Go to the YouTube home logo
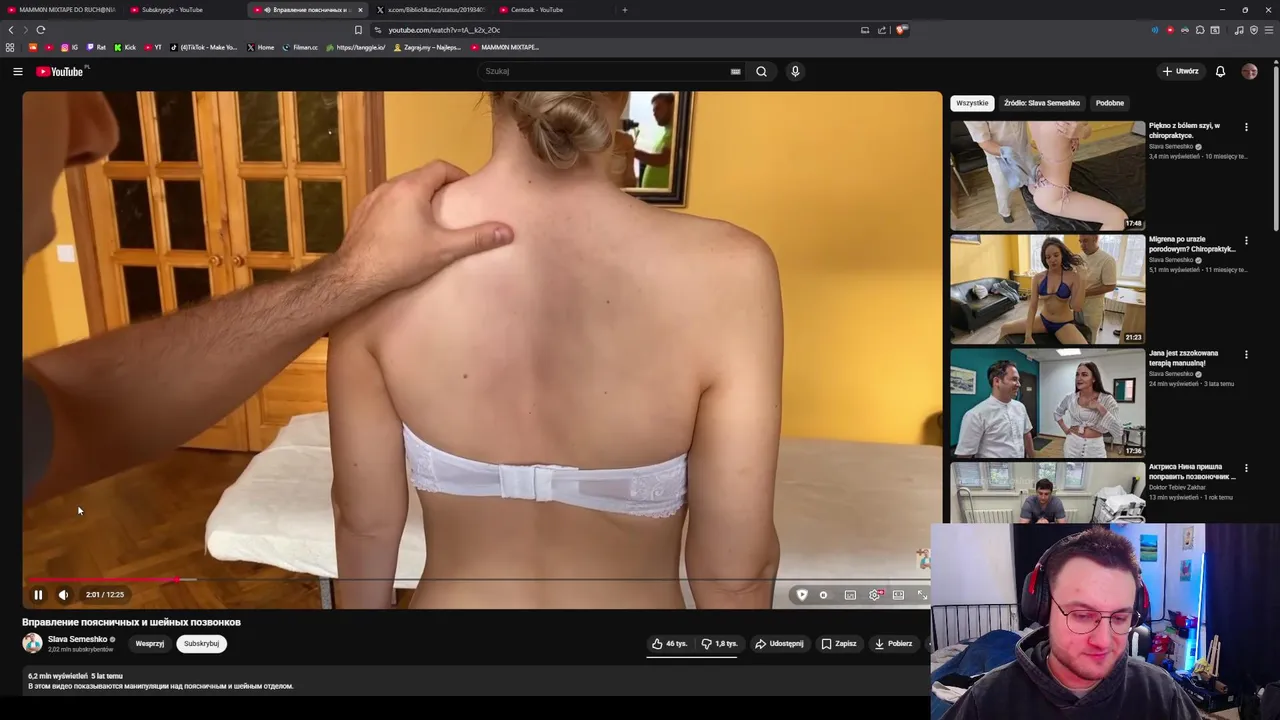Screen dimensions: 1280x720 (60, 71)
